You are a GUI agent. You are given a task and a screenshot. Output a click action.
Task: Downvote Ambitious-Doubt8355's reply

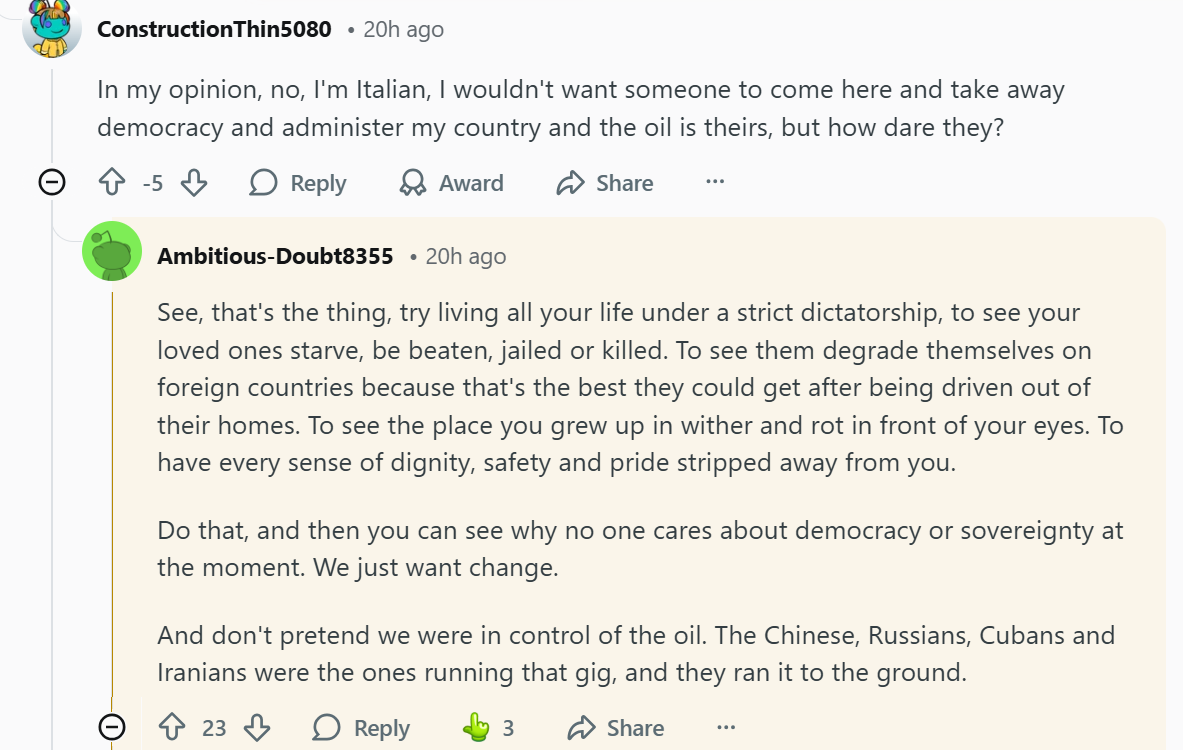pyautogui.click(x=257, y=727)
